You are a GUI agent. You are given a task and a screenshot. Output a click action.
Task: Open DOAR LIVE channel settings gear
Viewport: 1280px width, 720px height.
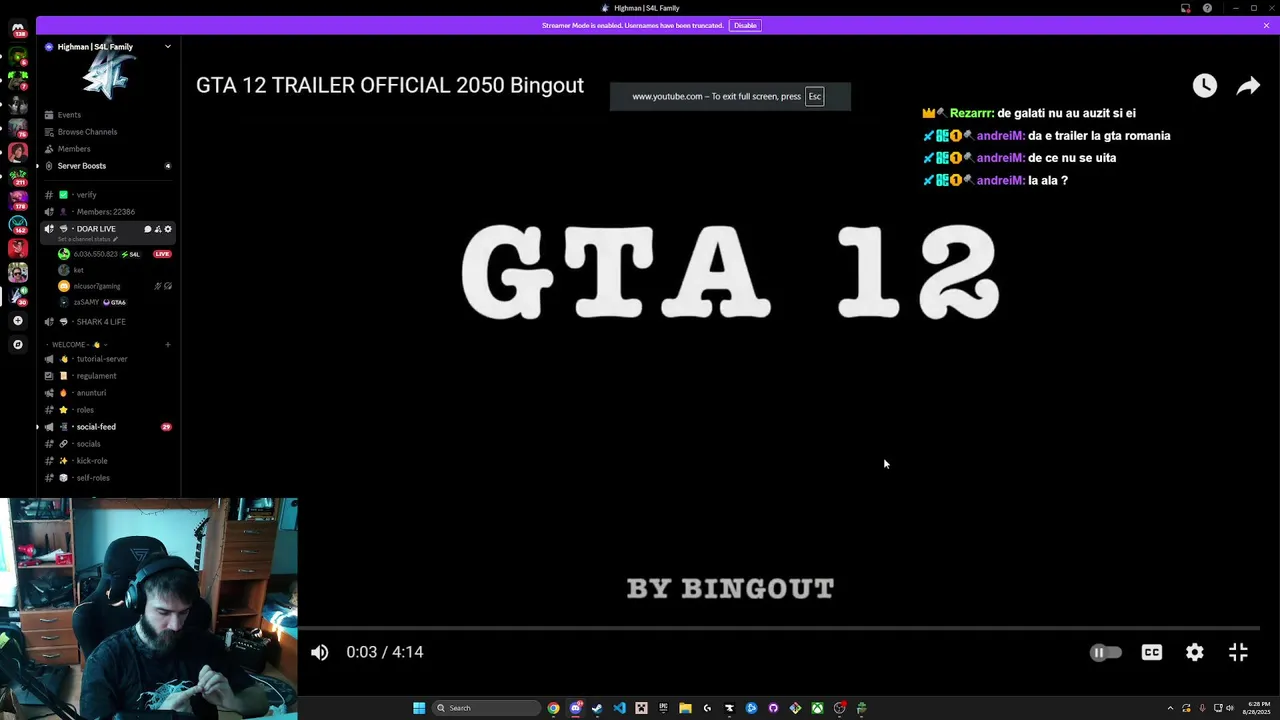pos(167,229)
